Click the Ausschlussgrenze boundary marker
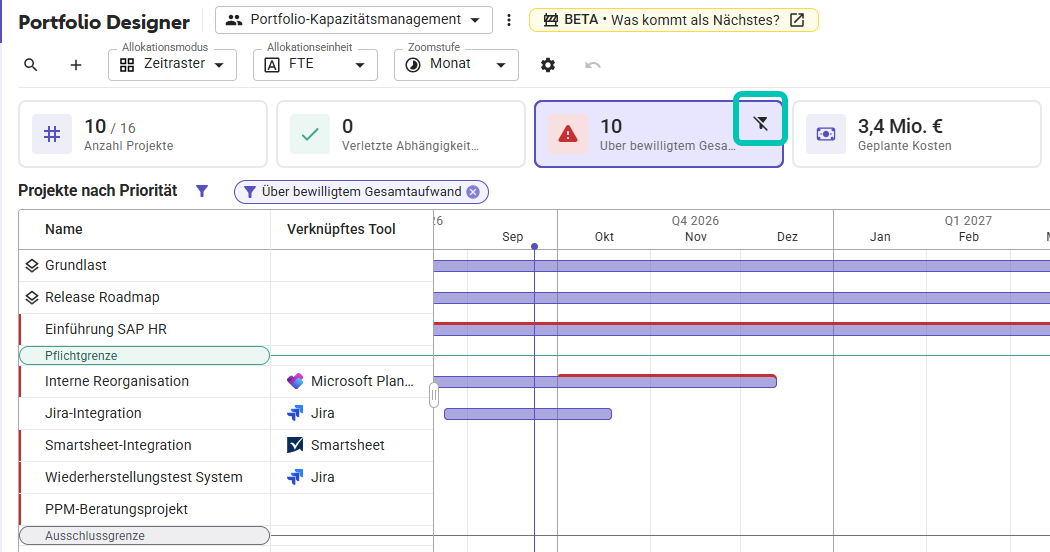The image size is (1050, 552). click(145, 536)
